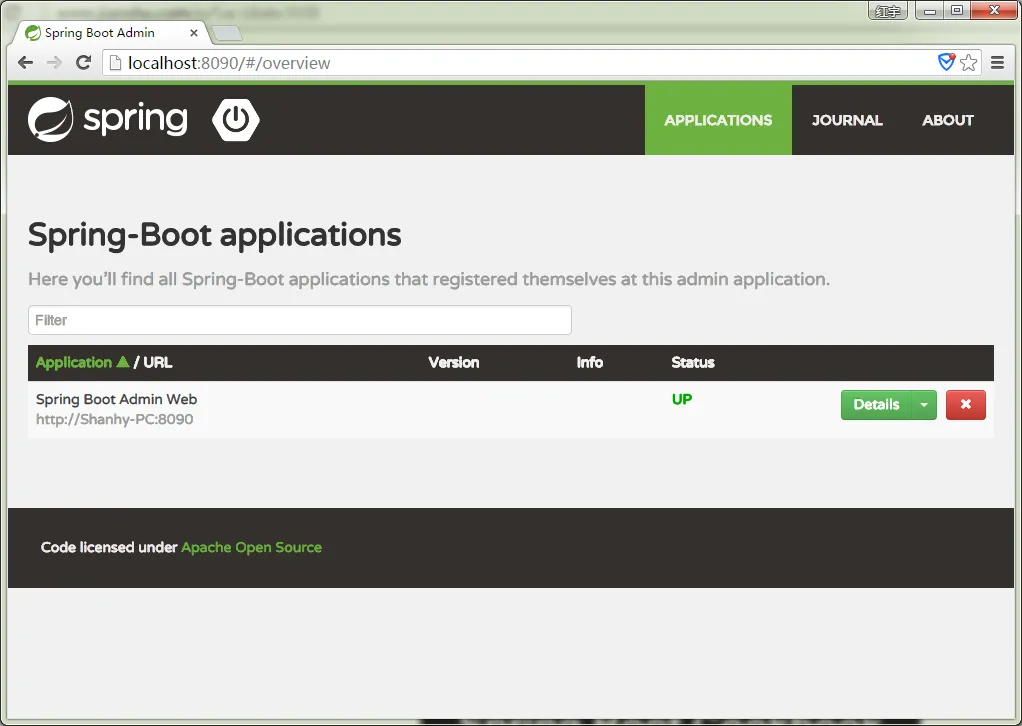Click the Details button
The width and height of the screenshot is (1022, 726).
tap(876, 405)
